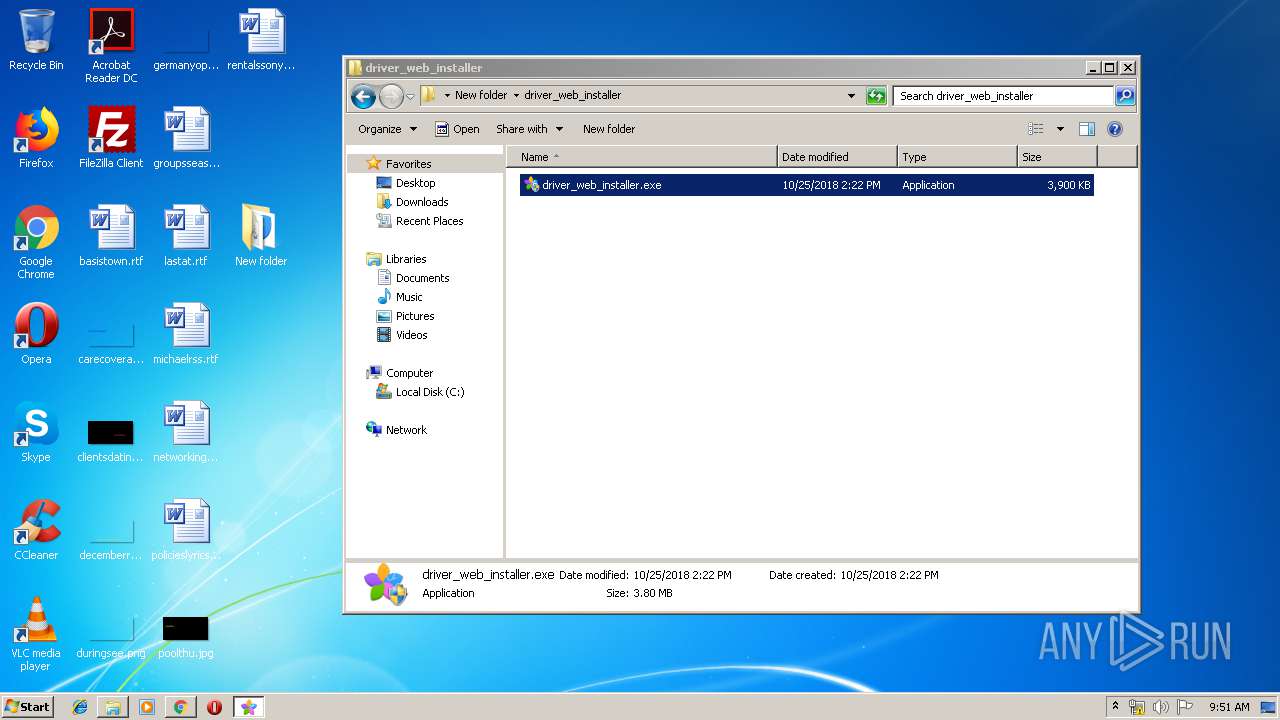The height and width of the screenshot is (720, 1280).
Task: Open Windows Media Player taskbar icon
Action: point(147,707)
